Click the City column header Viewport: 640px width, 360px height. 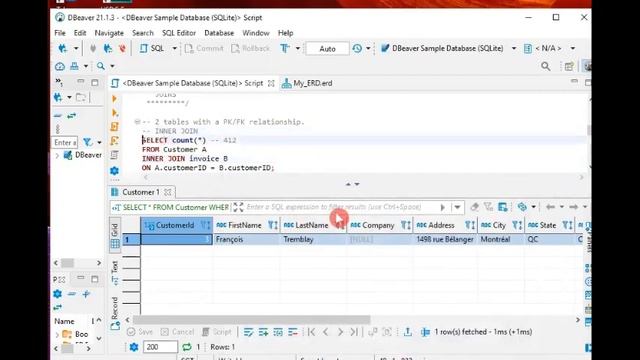[501, 225]
